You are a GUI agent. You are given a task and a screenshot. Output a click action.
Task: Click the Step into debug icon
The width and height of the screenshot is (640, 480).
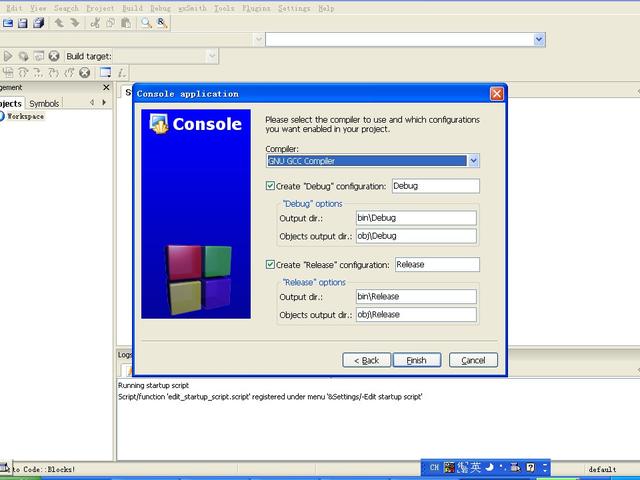click(x=38, y=73)
